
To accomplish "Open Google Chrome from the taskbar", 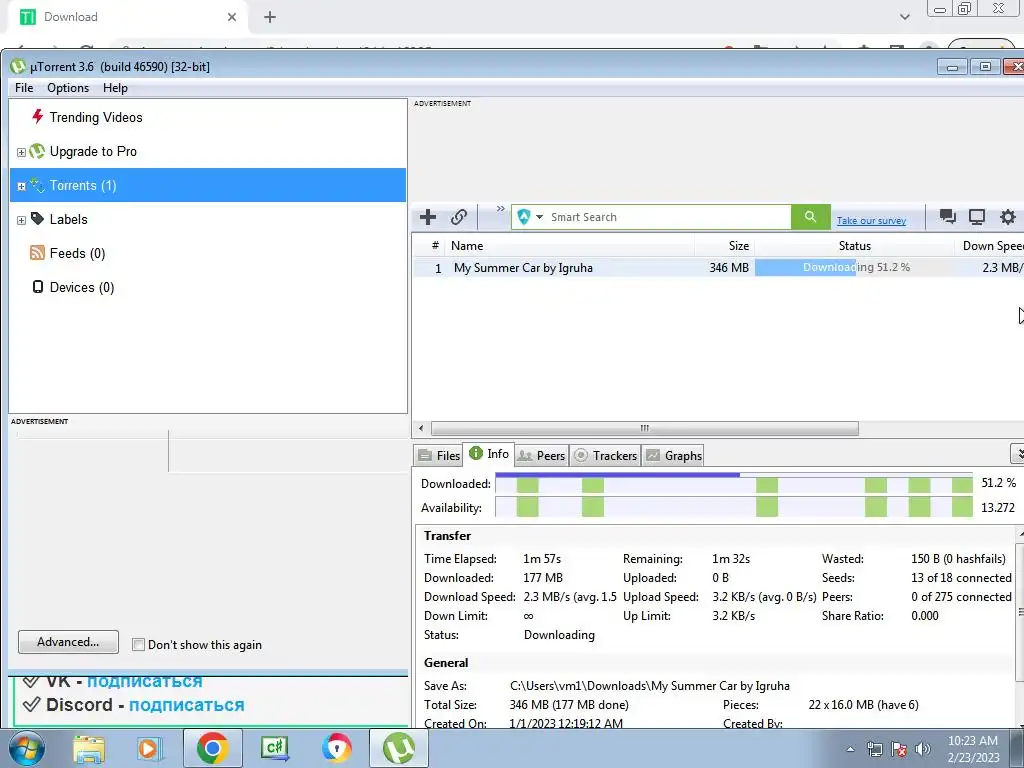I will point(212,748).
